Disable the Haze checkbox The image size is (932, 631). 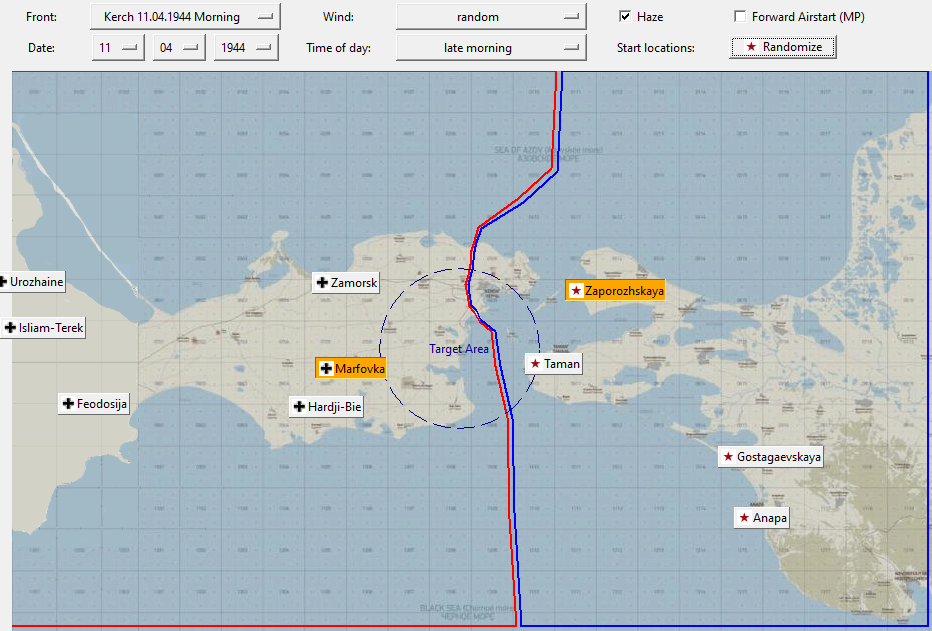click(x=625, y=17)
